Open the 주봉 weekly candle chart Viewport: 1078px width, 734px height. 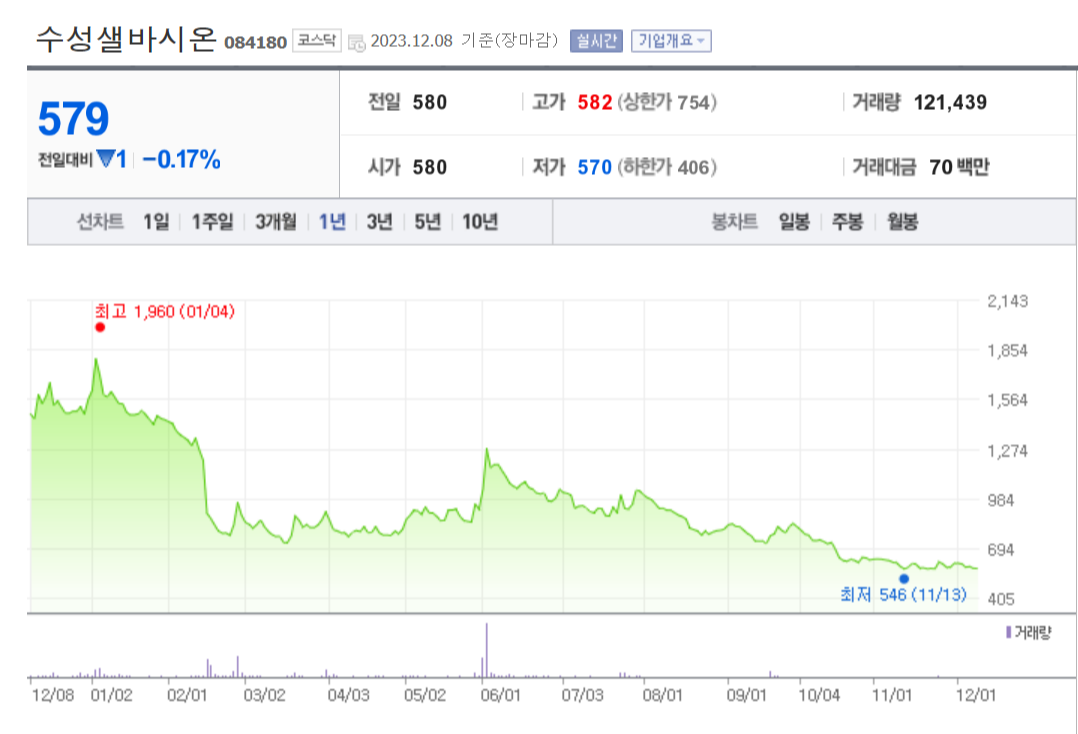(847, 222)
